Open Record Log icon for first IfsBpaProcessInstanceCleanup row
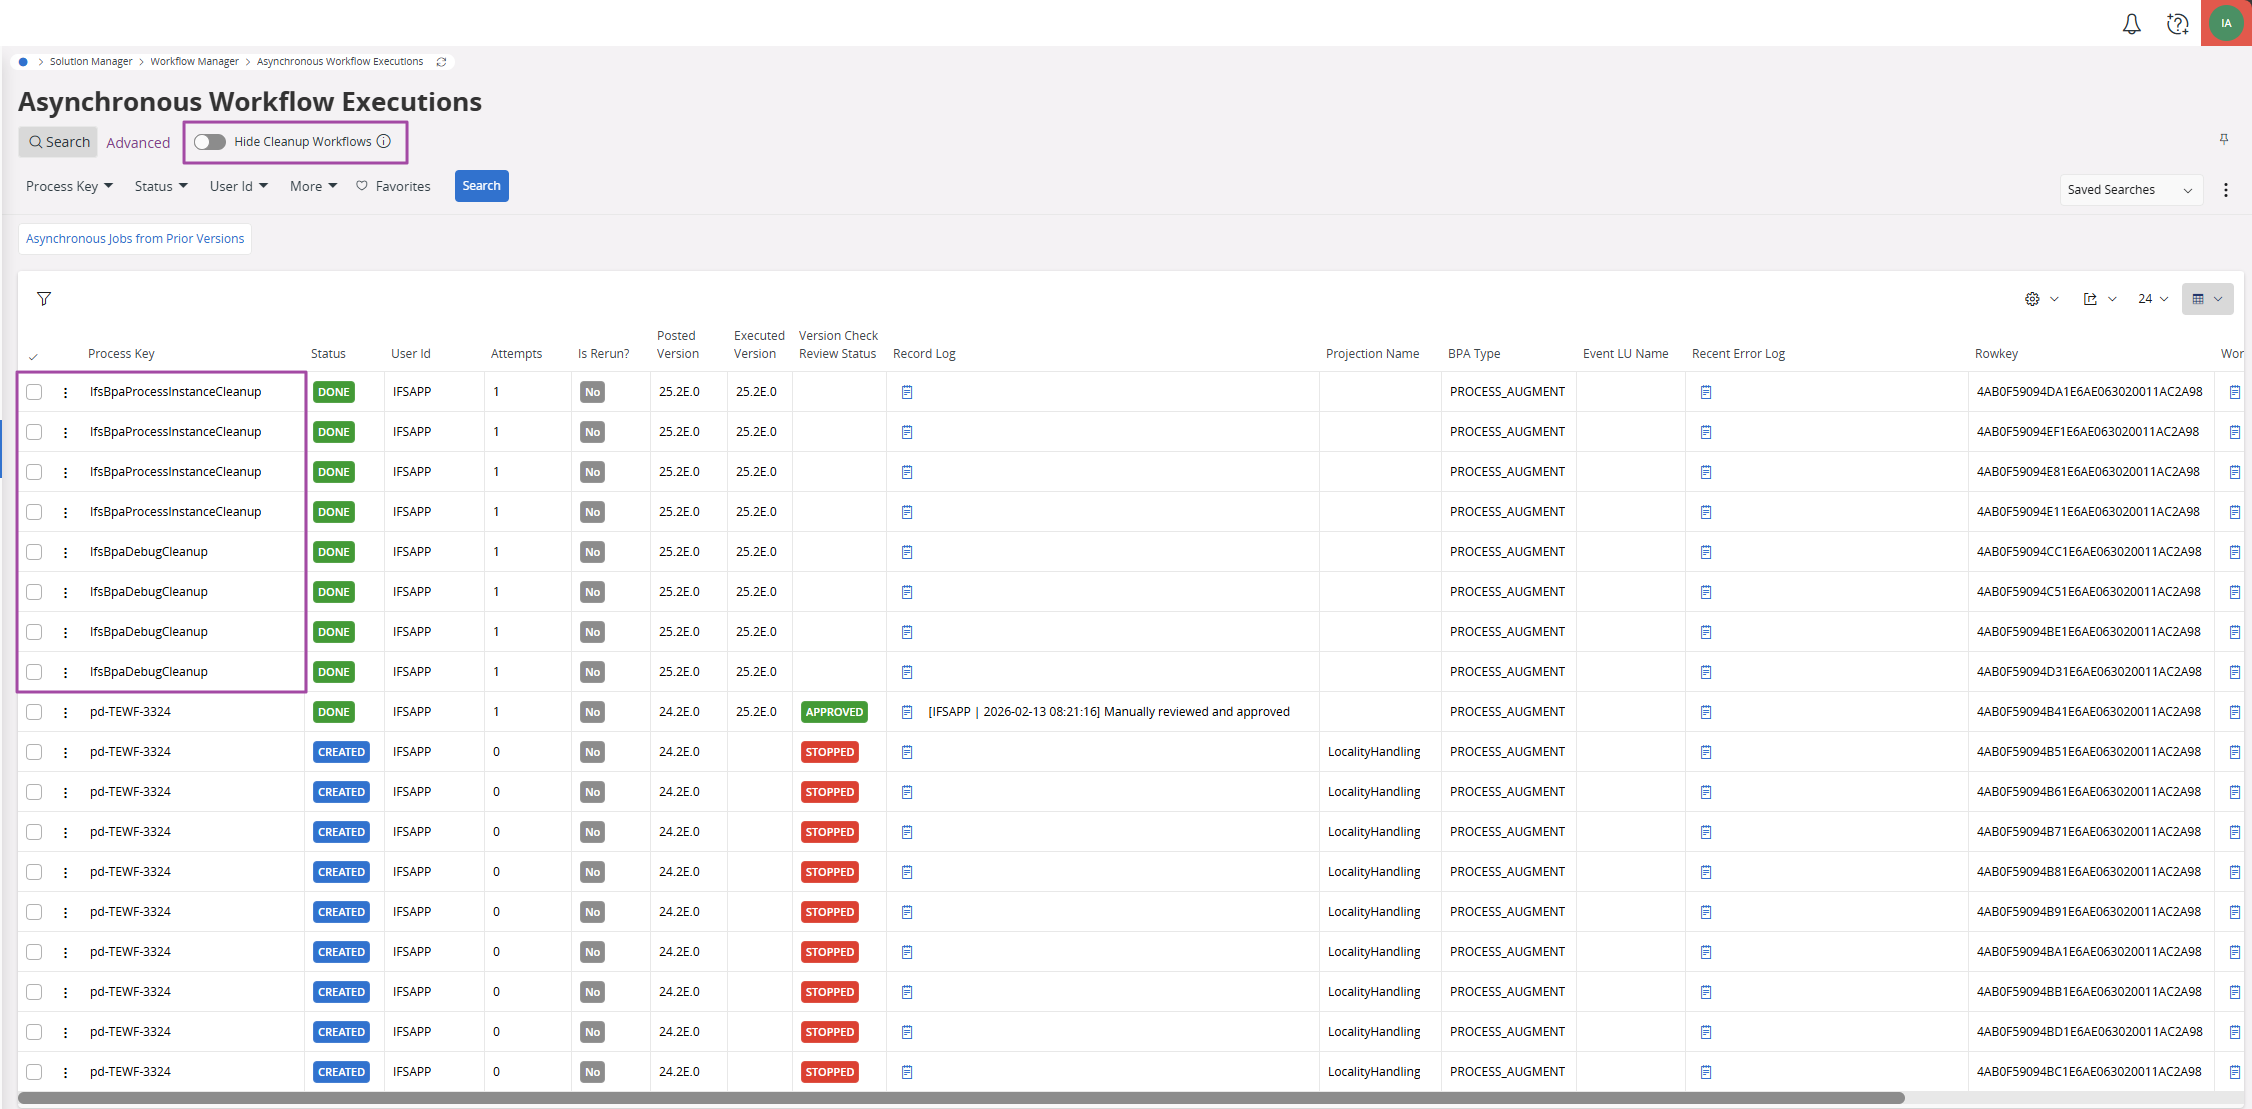 (907, 392)
